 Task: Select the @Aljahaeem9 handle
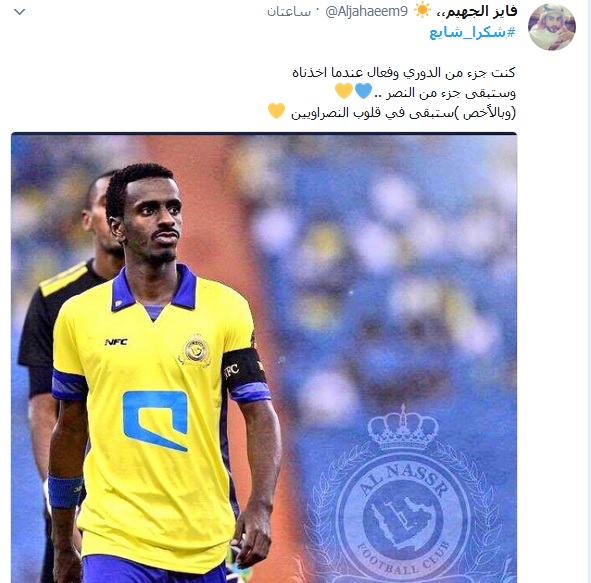pos(366,12)
